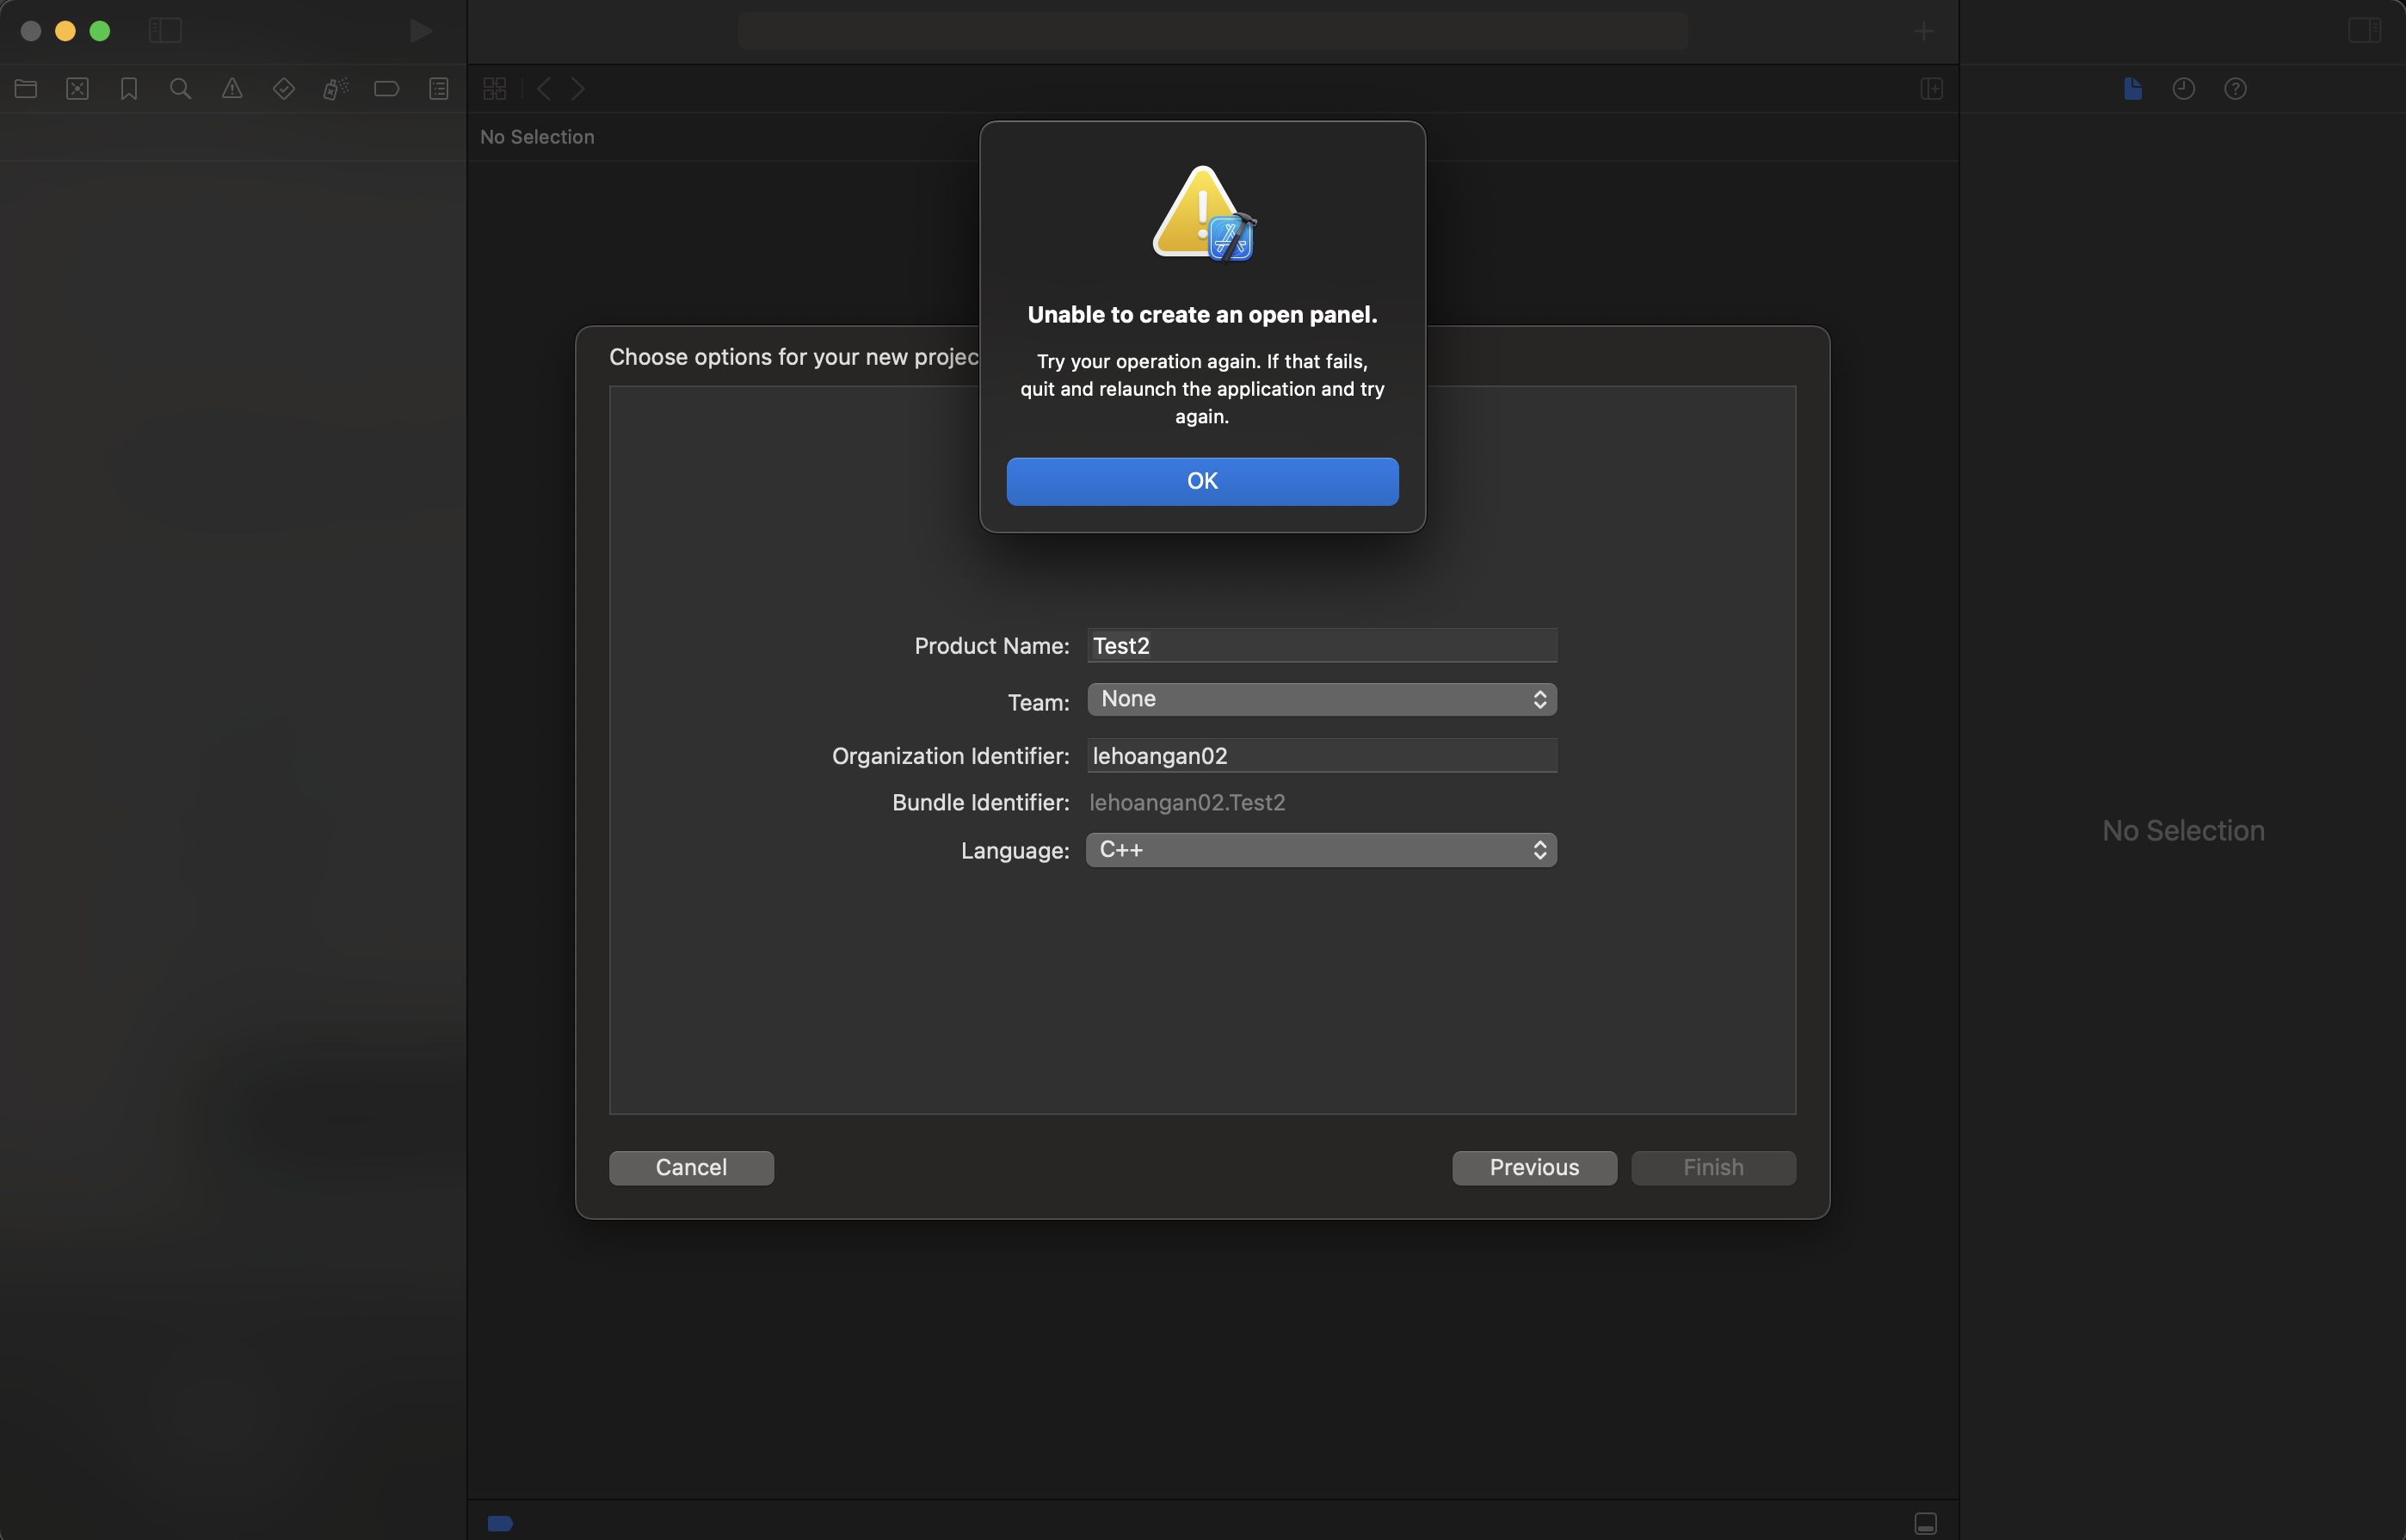Click the blue filter tag at bottom
The image size is (2406, 1540).
(x=500, y=1523)
